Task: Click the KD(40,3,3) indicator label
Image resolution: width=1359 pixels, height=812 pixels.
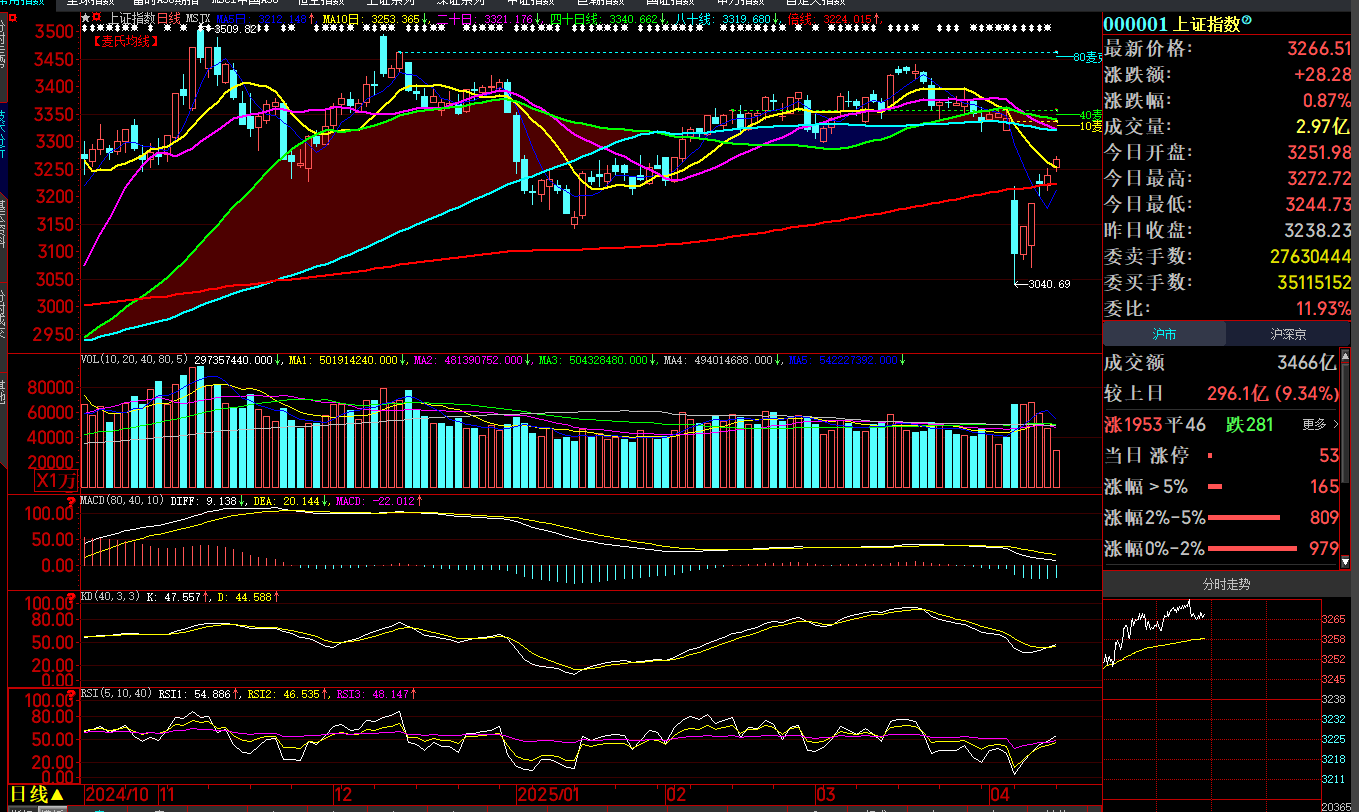Action: (x=112, y=596)
